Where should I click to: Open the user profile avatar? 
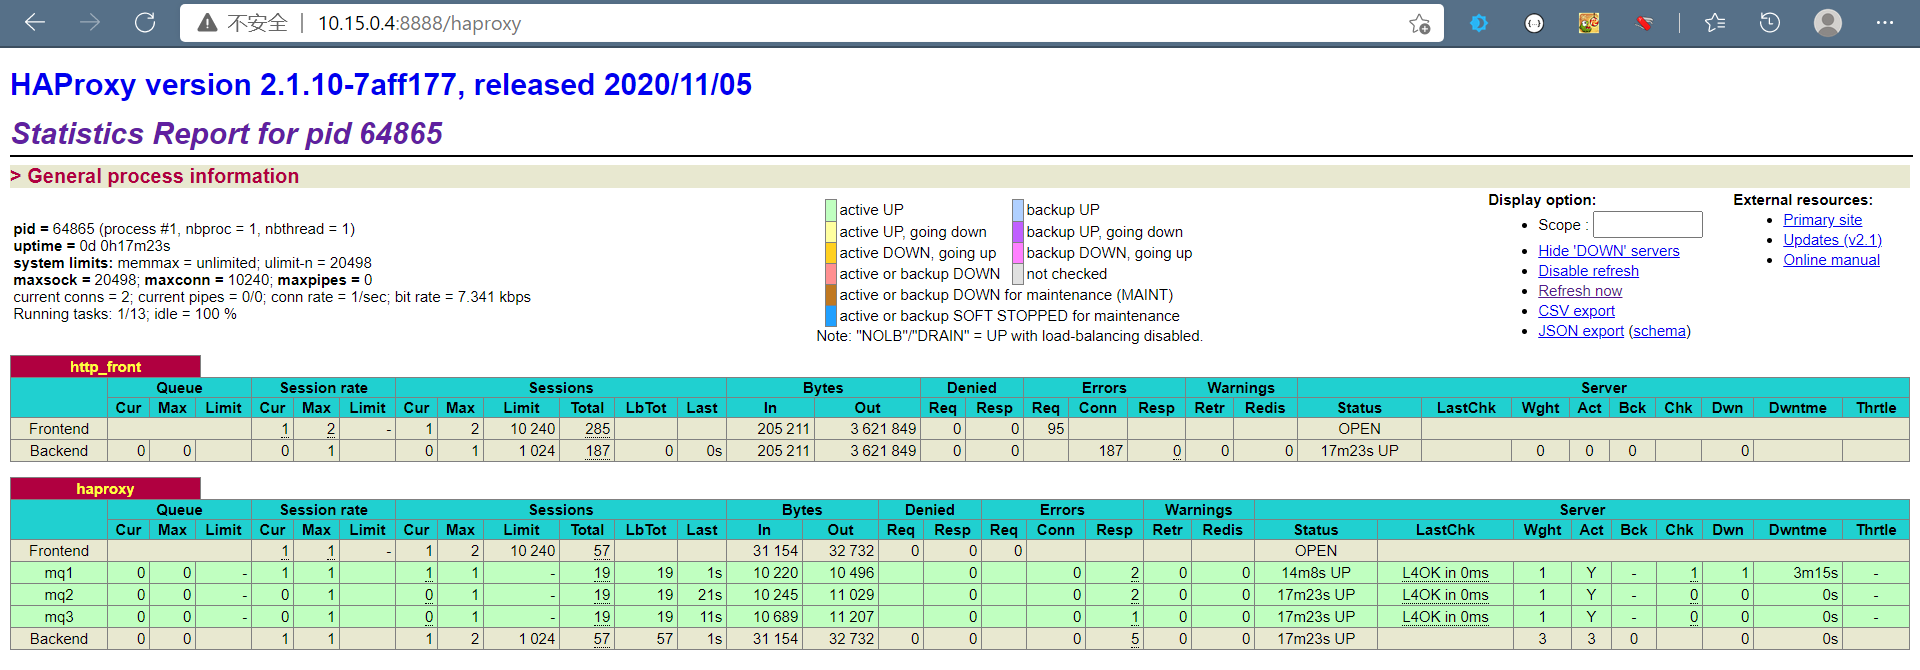point(1828,23)
